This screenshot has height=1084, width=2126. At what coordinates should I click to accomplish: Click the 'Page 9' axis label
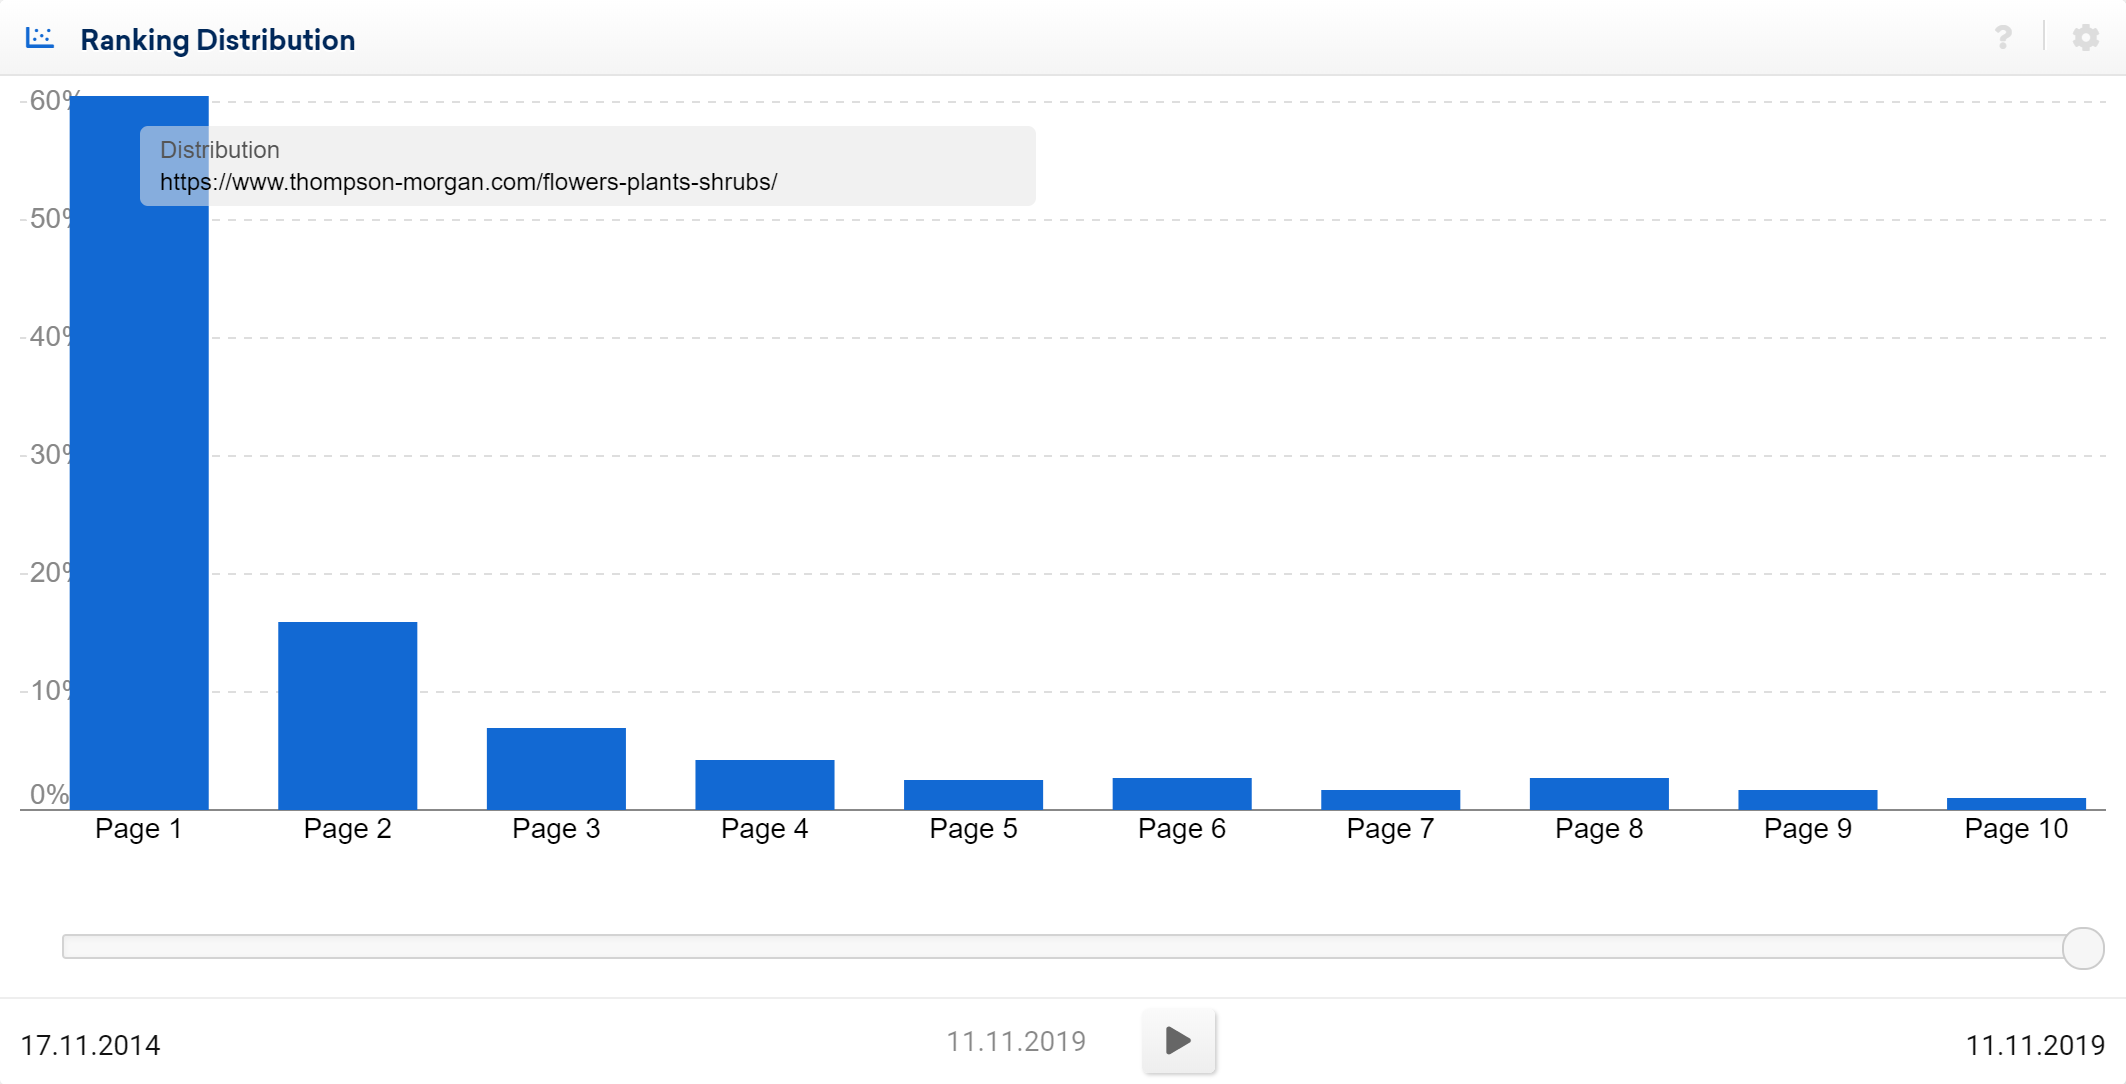1808,829
